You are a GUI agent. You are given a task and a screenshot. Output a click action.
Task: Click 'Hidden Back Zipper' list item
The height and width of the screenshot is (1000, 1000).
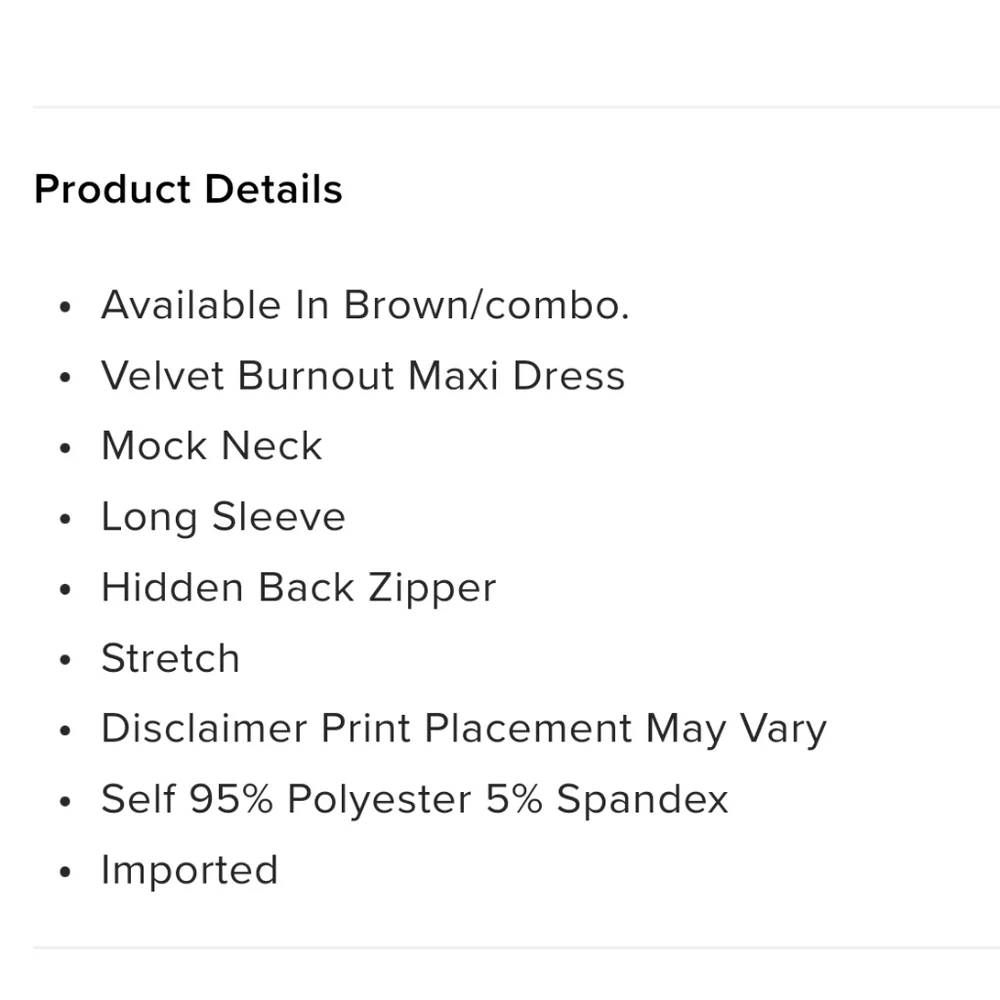(x=298, y=588)
